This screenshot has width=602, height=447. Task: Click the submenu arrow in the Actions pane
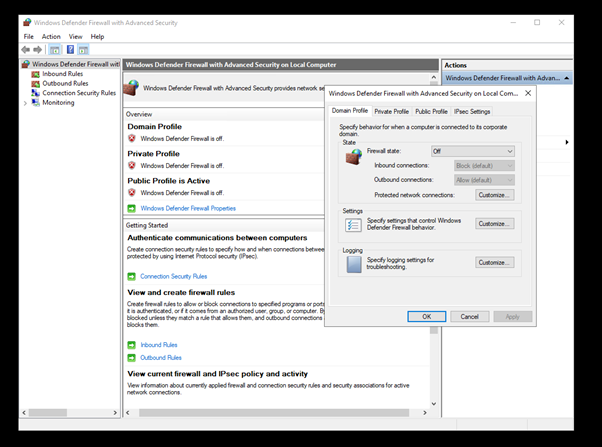click(x=567, y=142)
